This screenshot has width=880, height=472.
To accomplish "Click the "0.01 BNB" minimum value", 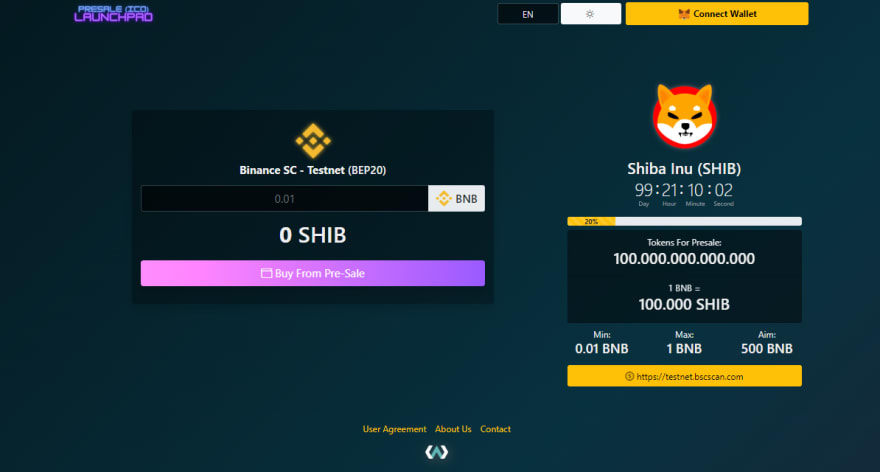I will tap(602, 349).
